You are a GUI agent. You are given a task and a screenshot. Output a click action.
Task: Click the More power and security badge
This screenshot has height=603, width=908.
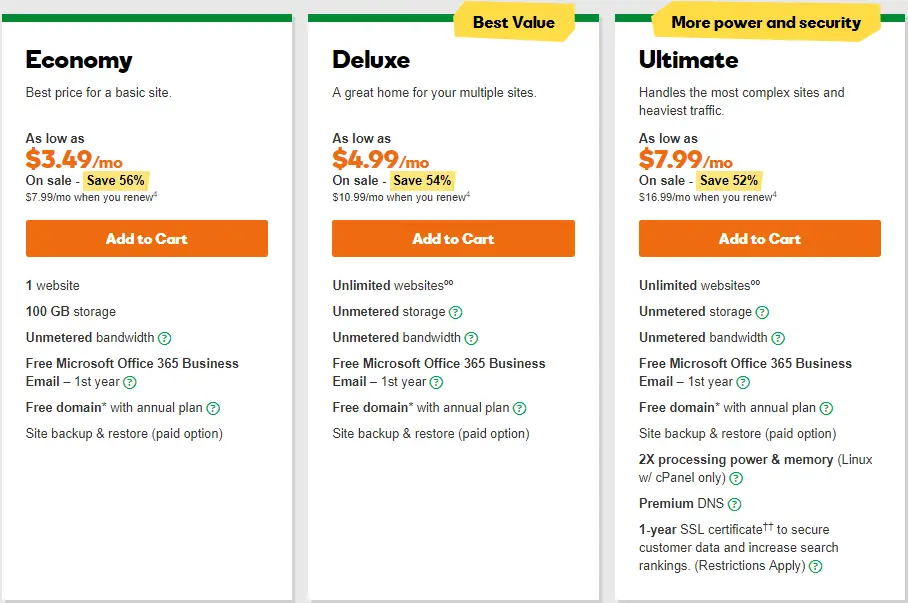(766, 22)
